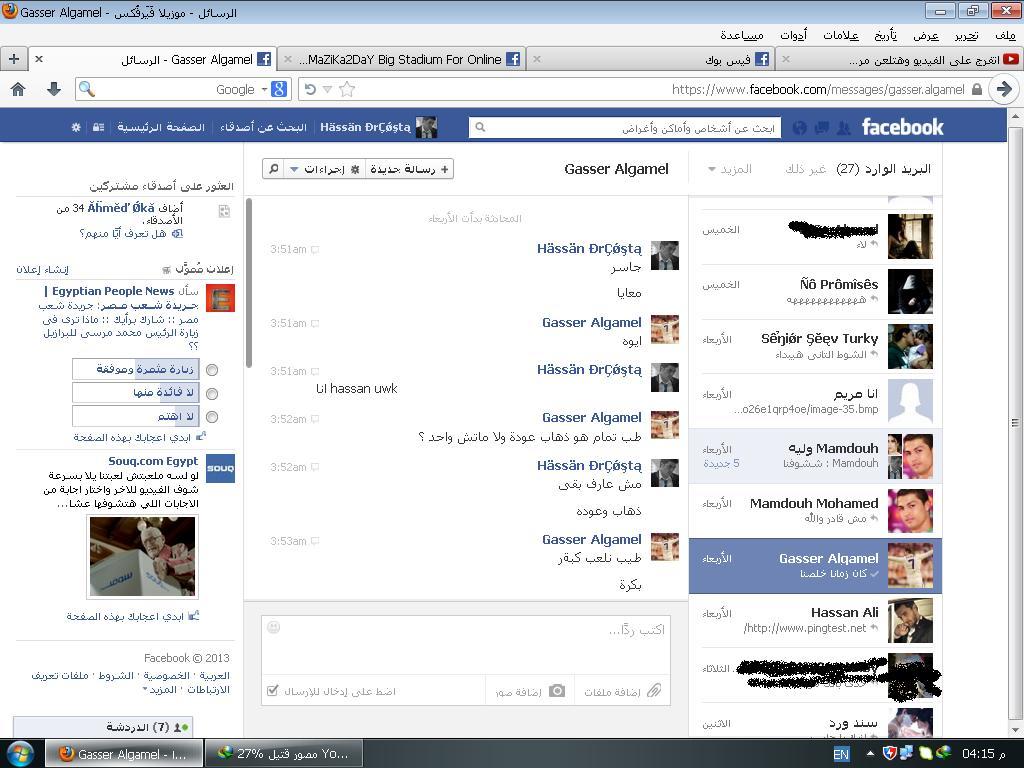This screenshot has width=1024, height=768.
Task: Click the paperclip icon to add files
Action: pos(654,691)
